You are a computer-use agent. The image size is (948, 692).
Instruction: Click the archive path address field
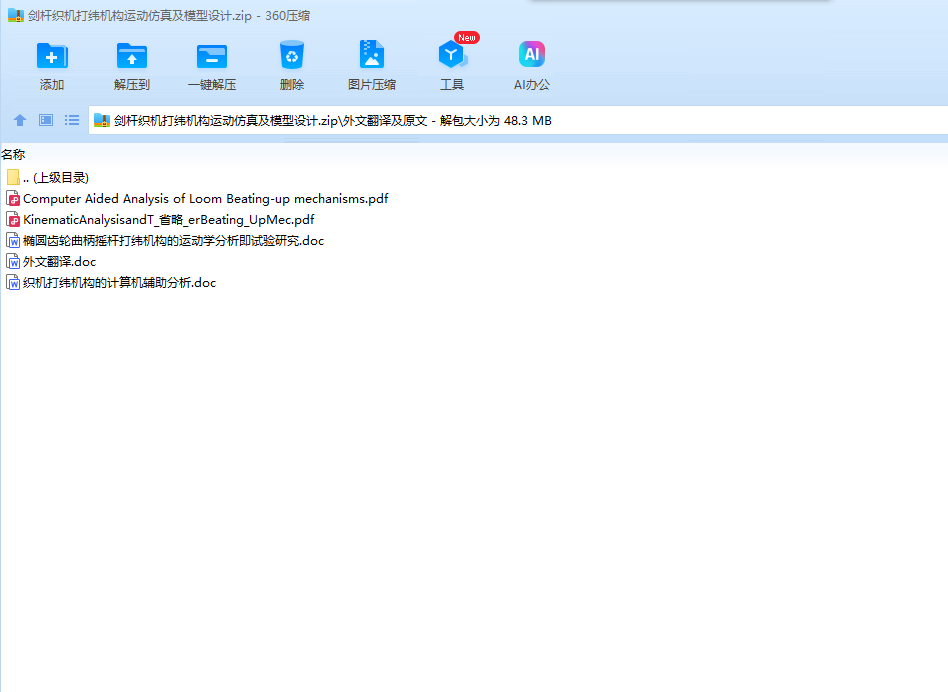[x=518, y=120]
